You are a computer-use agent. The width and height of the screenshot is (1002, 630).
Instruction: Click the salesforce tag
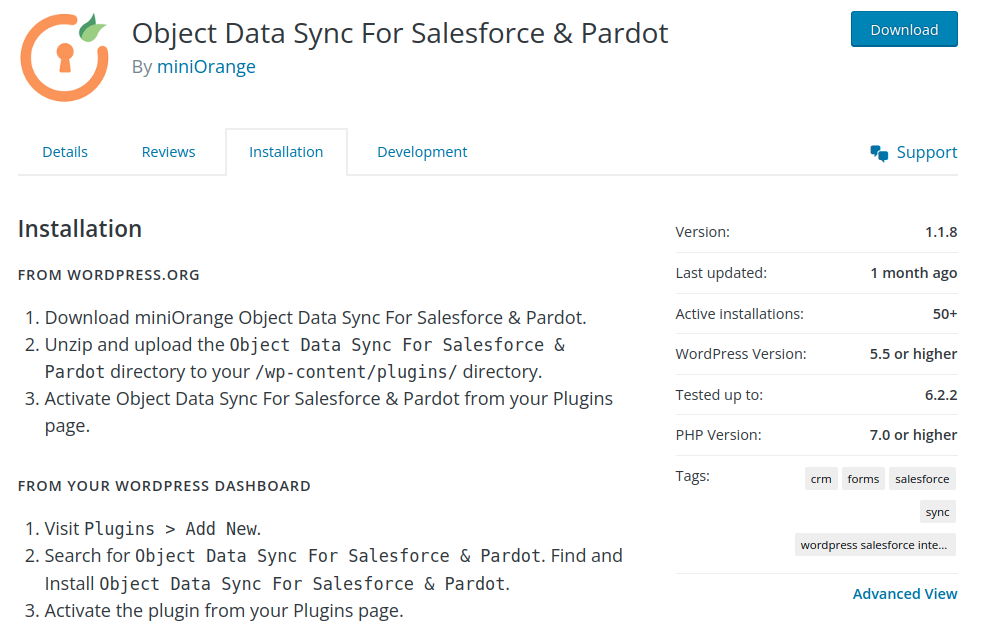922,478
